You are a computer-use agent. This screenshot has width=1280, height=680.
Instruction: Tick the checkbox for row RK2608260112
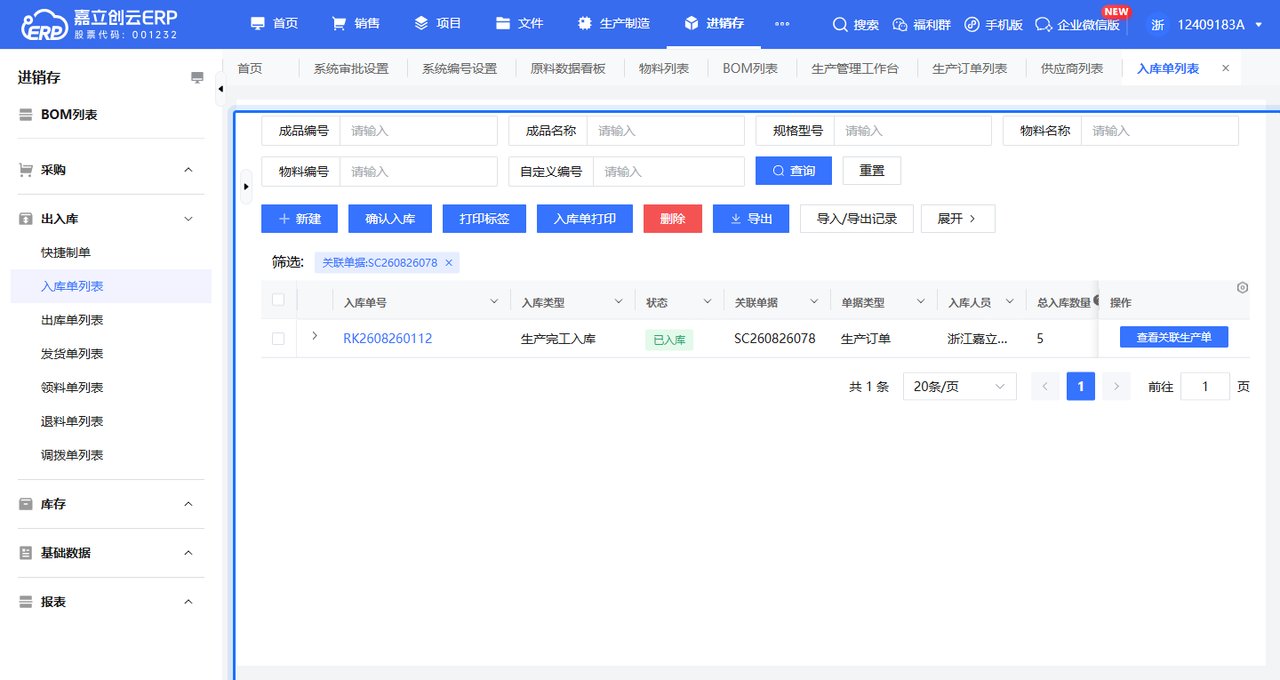(278, 339)
